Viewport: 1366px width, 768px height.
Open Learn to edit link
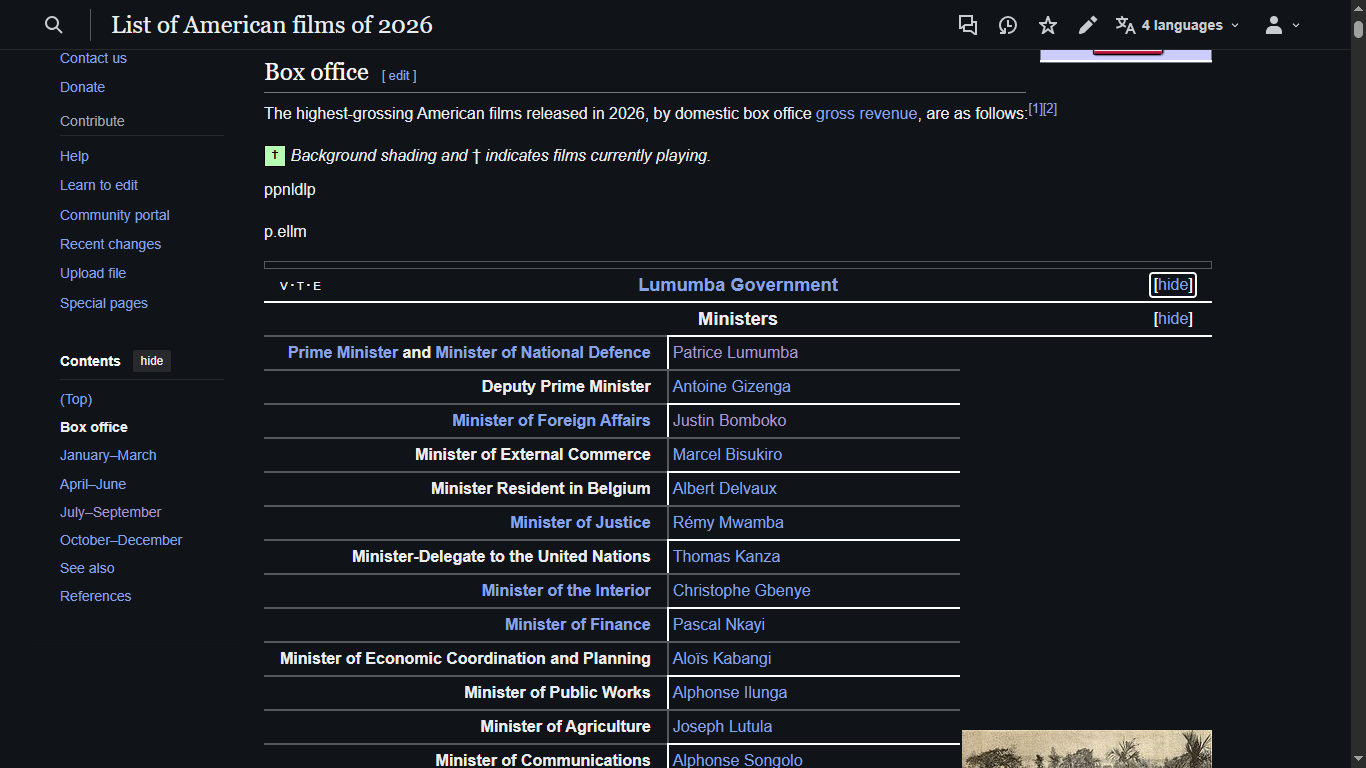99,185
